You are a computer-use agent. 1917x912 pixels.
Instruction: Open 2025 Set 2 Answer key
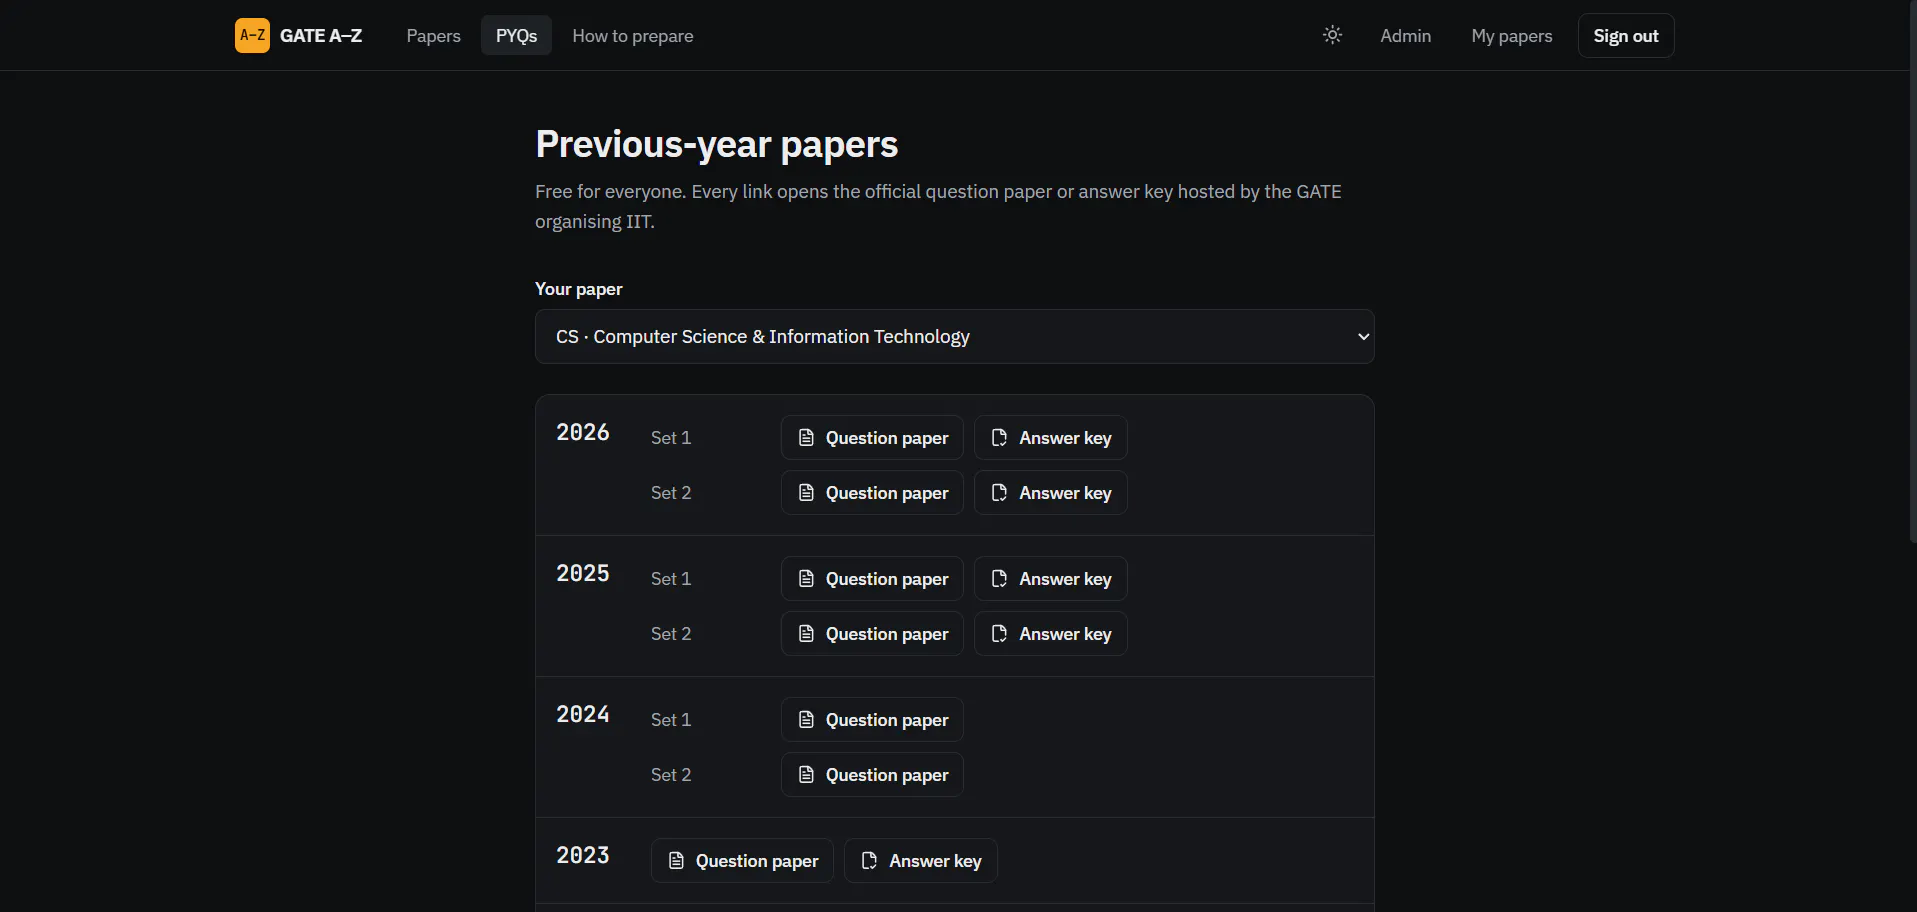pyautogui.click(x=1050, y=634)
